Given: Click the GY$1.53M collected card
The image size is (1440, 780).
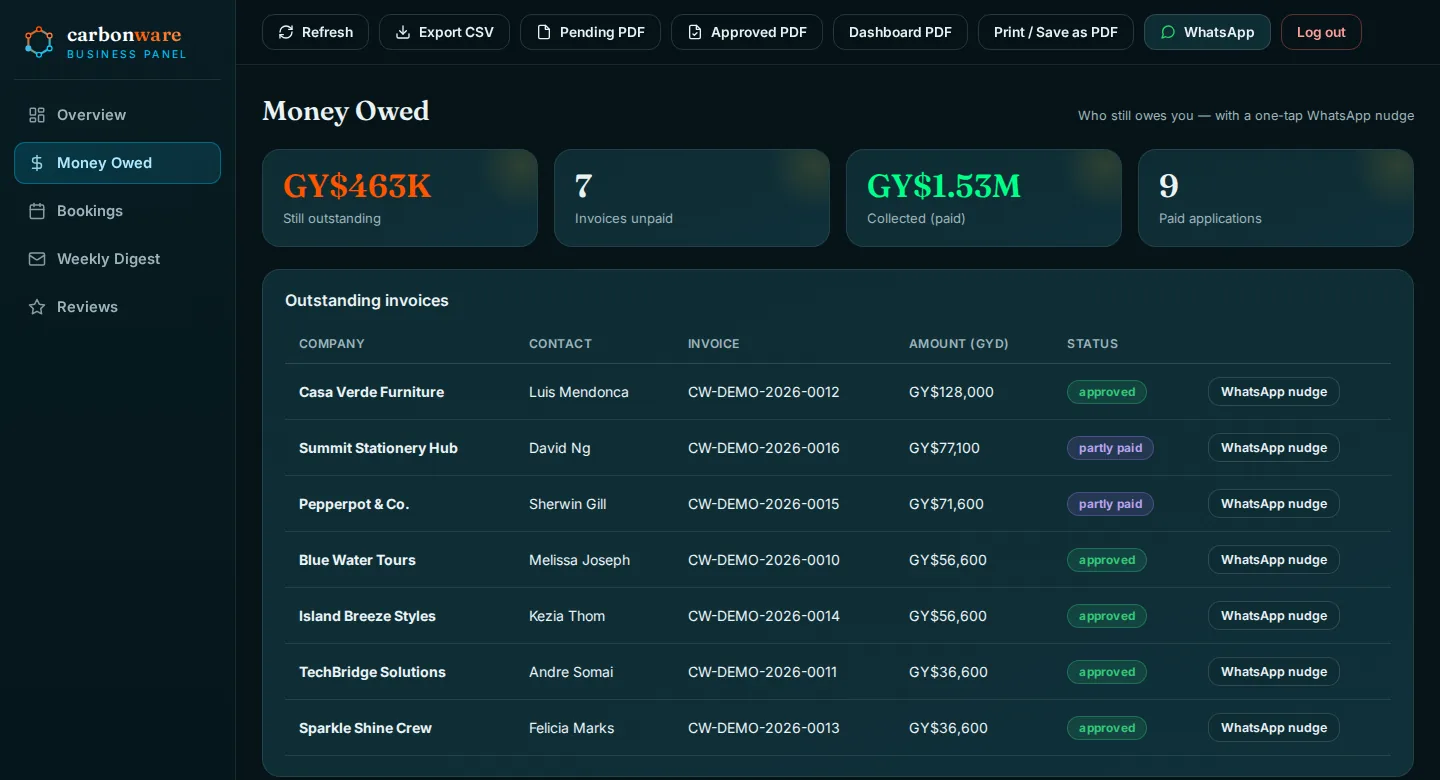Looking at the screenshot, I should click(x=984, y=198).
